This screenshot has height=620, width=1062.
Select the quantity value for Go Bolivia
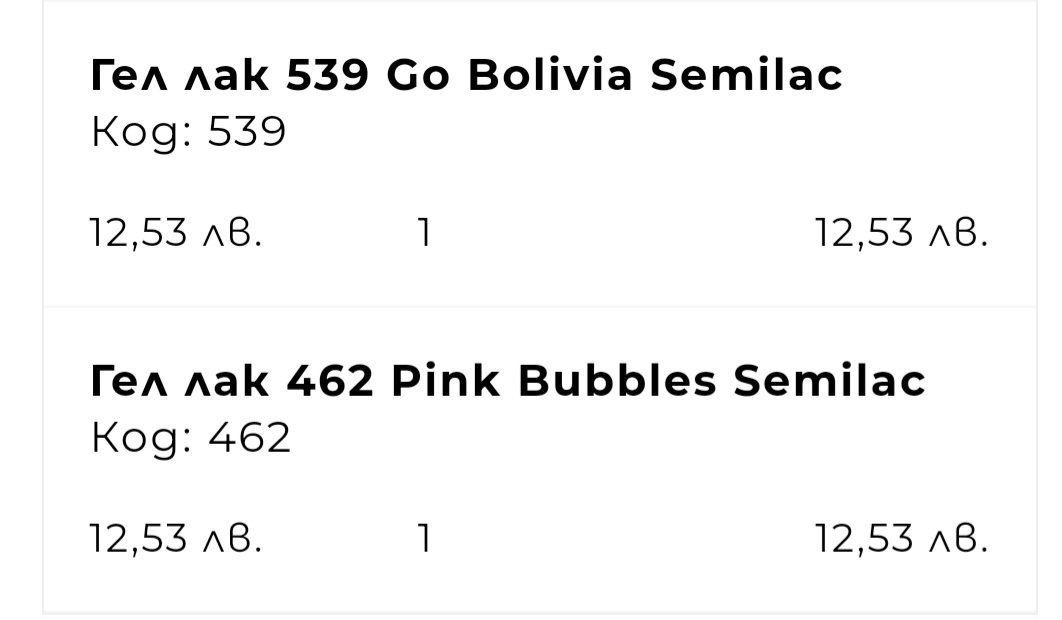point(425,234)
